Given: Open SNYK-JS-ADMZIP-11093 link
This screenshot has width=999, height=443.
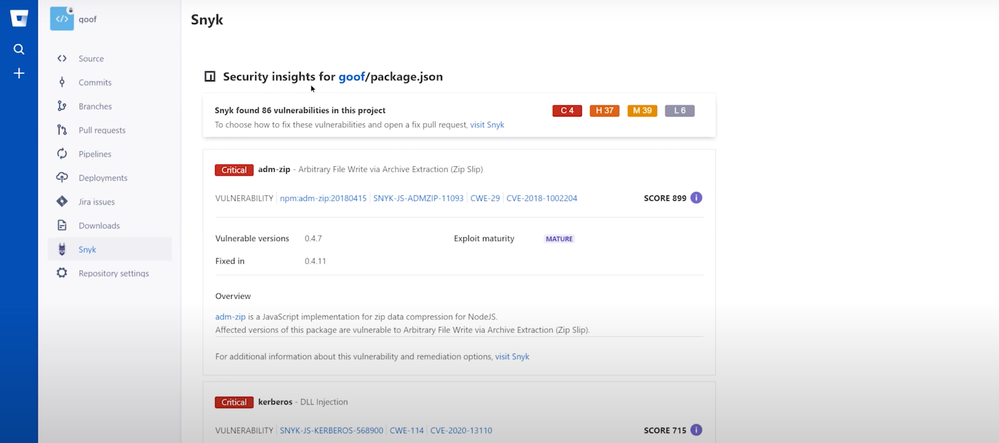Looking at the screenshot, I should tap(418, 198).
